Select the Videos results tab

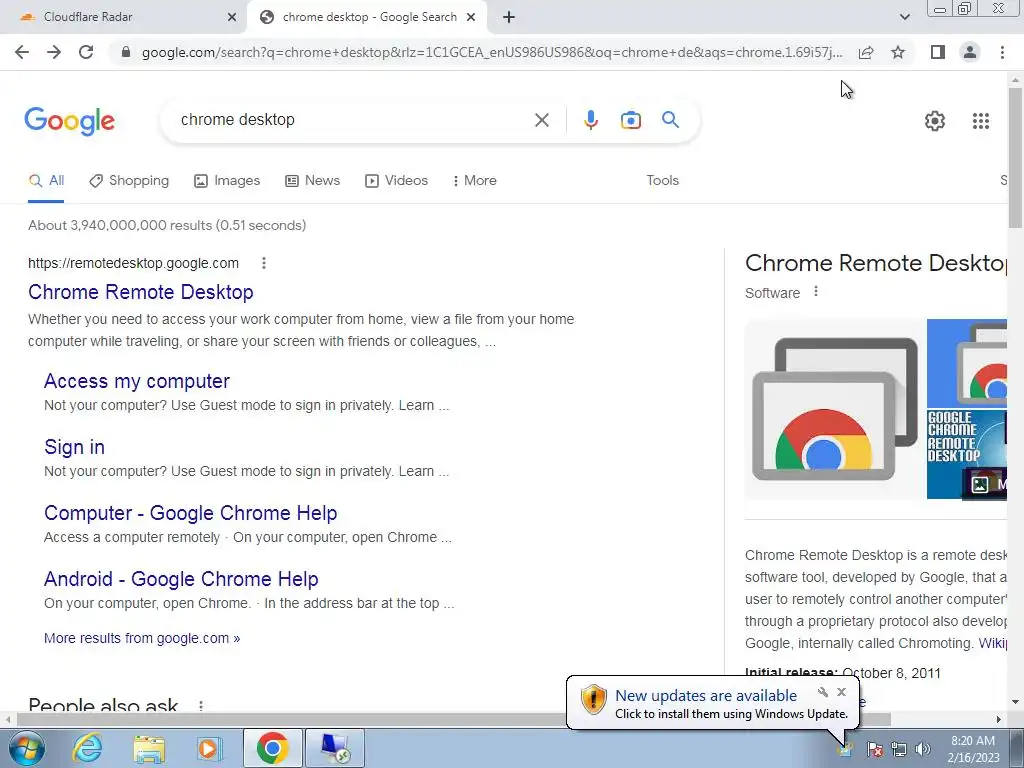[396, 181]
